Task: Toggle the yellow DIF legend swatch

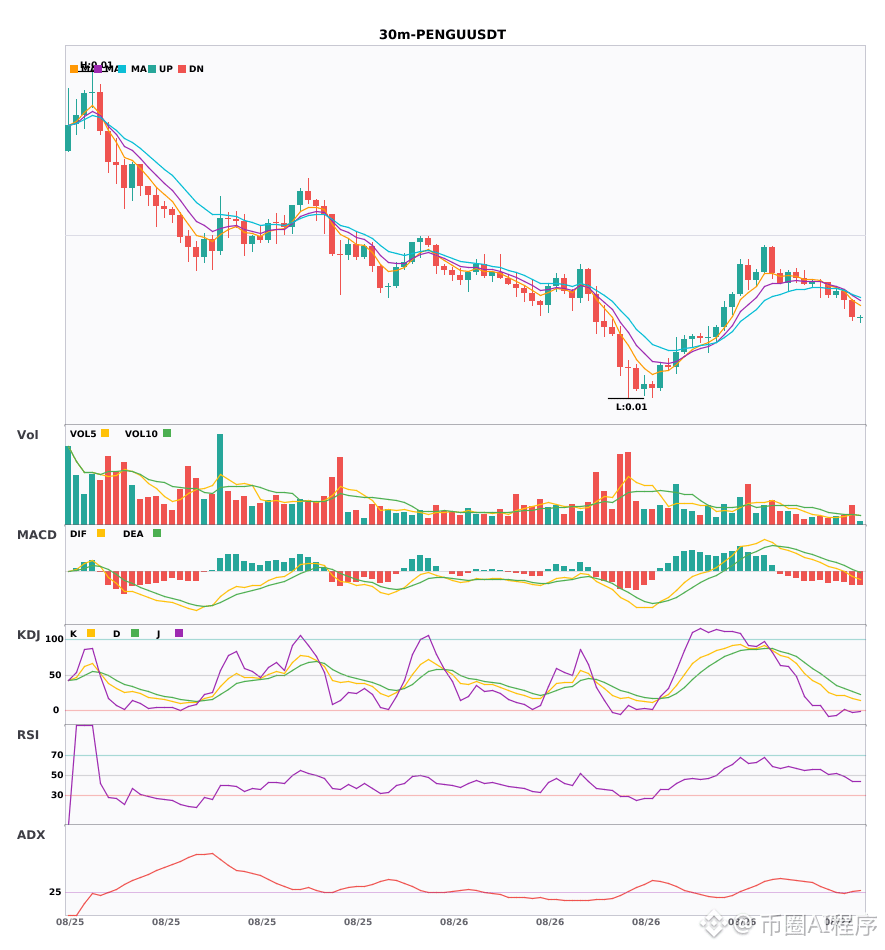Action: pyautogui.click(x=101, y=533)
